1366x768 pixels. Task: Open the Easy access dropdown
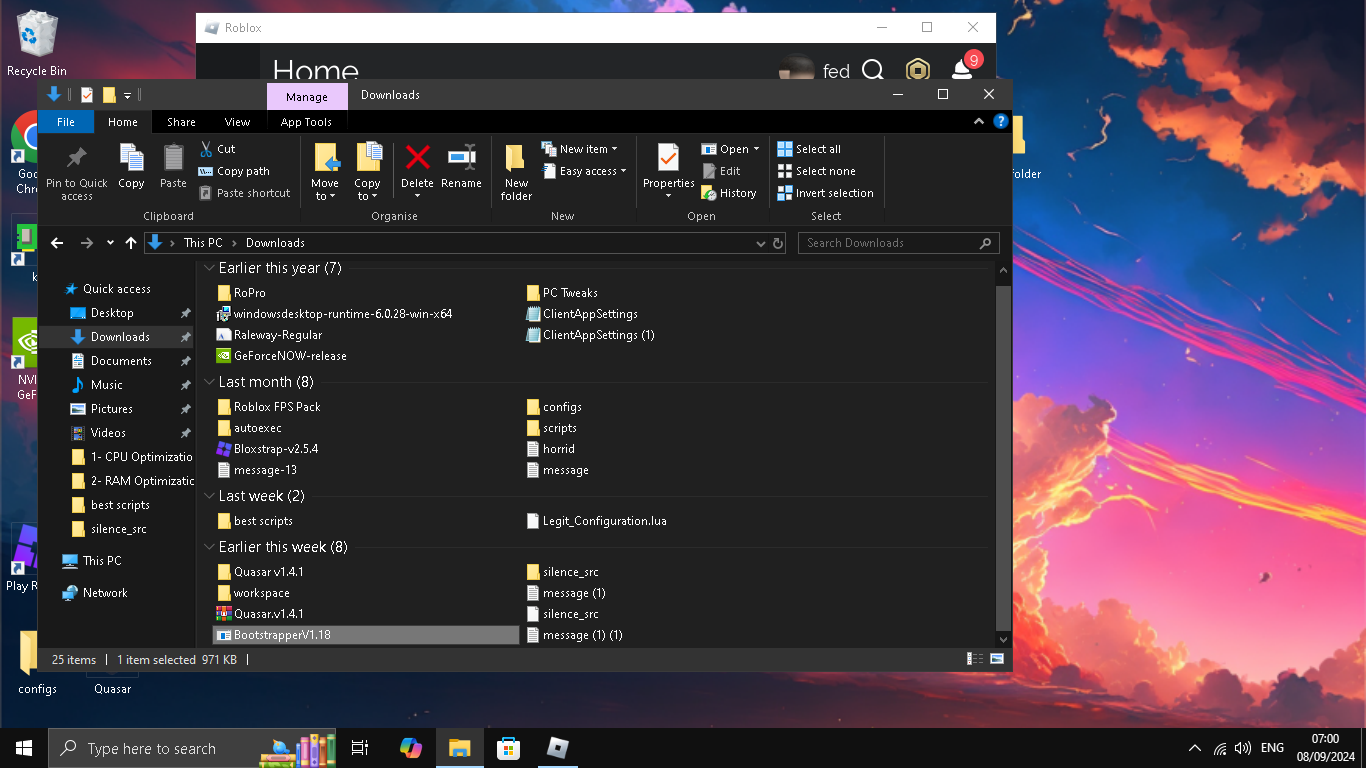click(585, 171)
